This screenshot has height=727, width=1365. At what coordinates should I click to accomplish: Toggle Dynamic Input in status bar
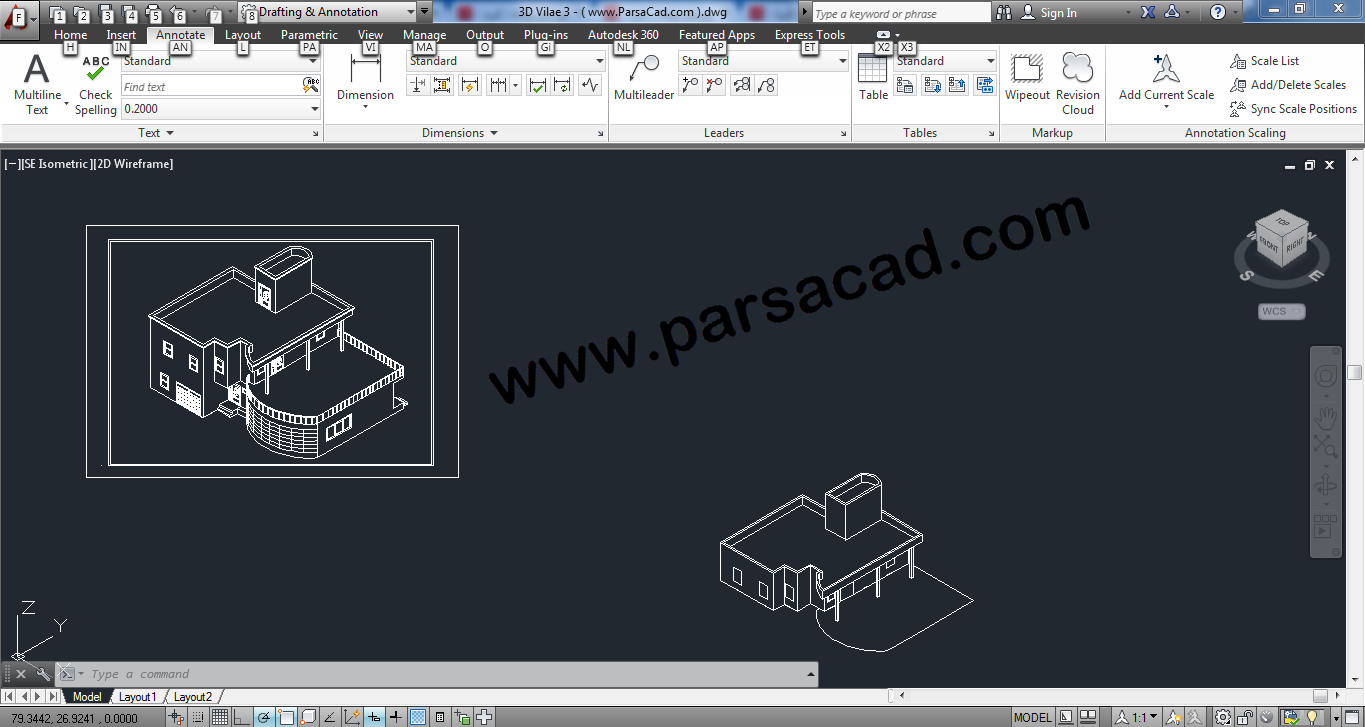click(x=374, y=717)
